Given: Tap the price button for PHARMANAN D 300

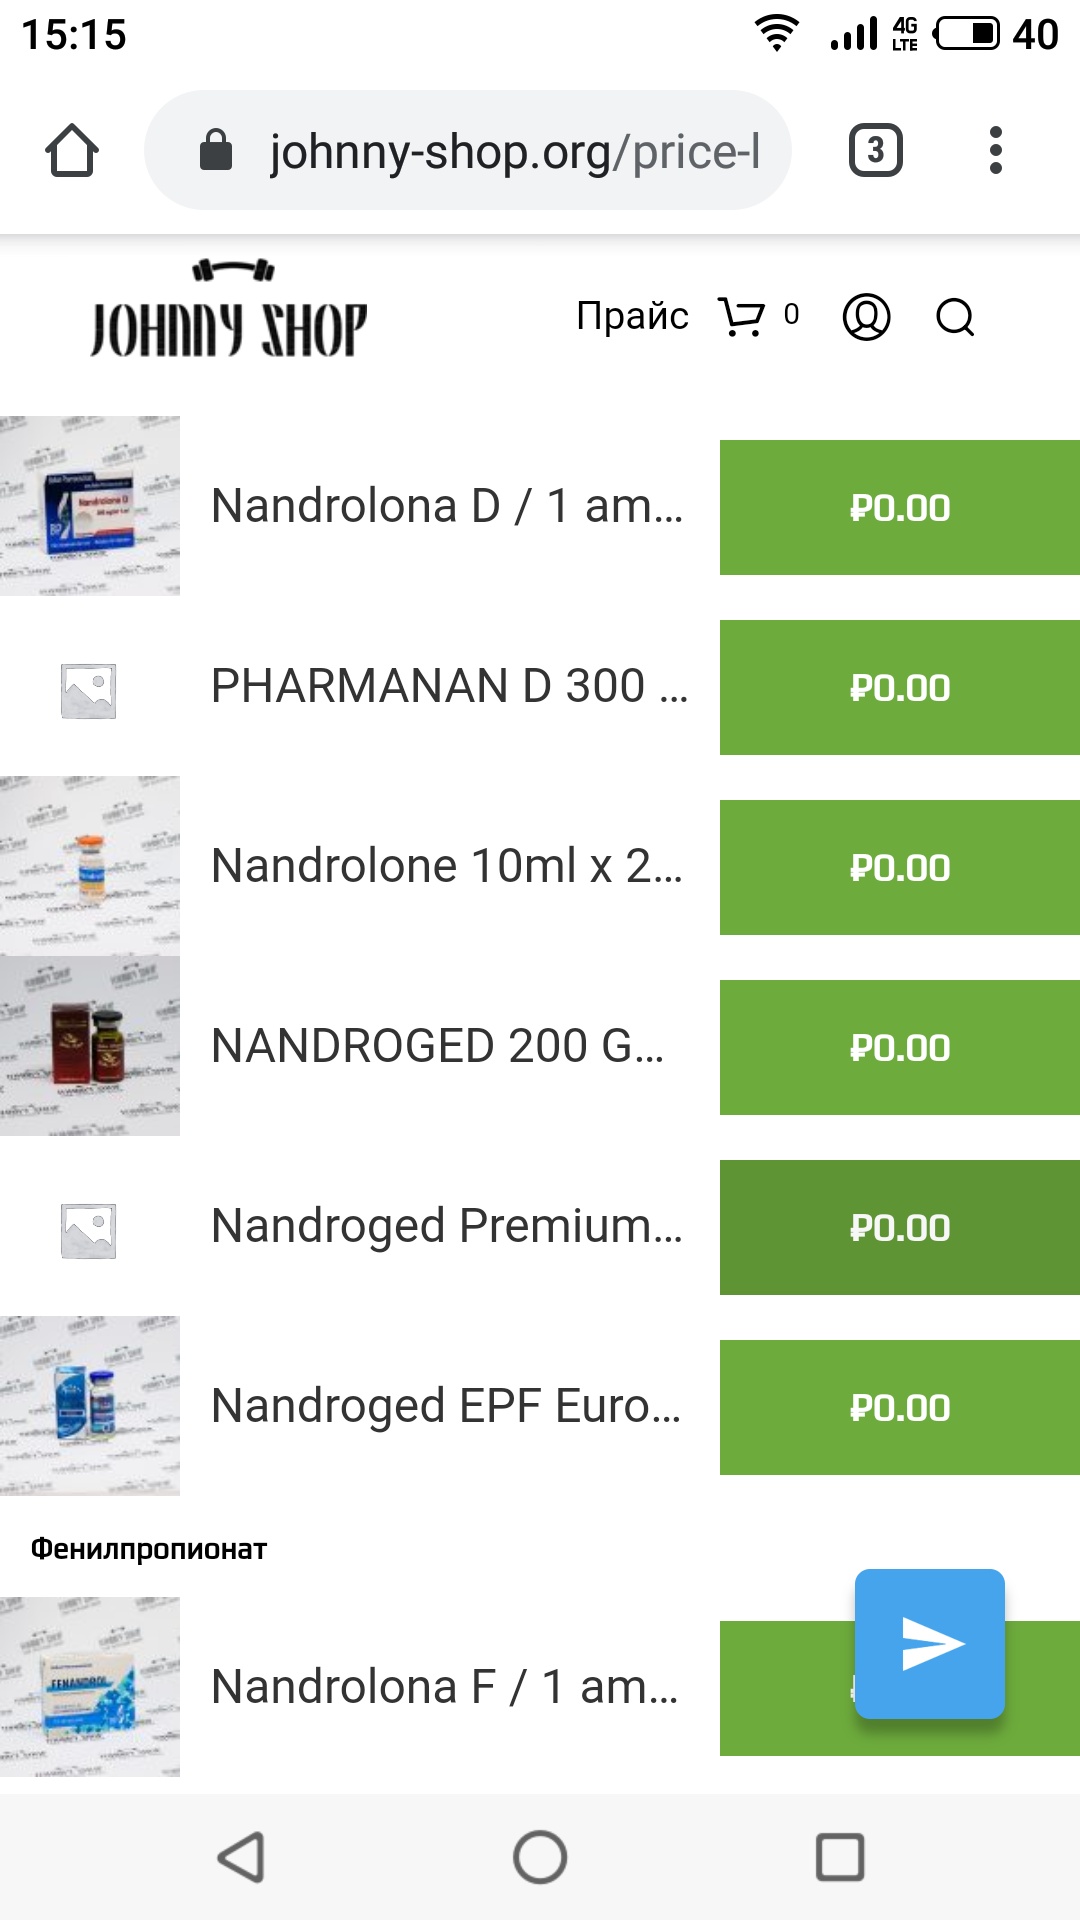Looking at the screenshot, I should tap(900, 688).
